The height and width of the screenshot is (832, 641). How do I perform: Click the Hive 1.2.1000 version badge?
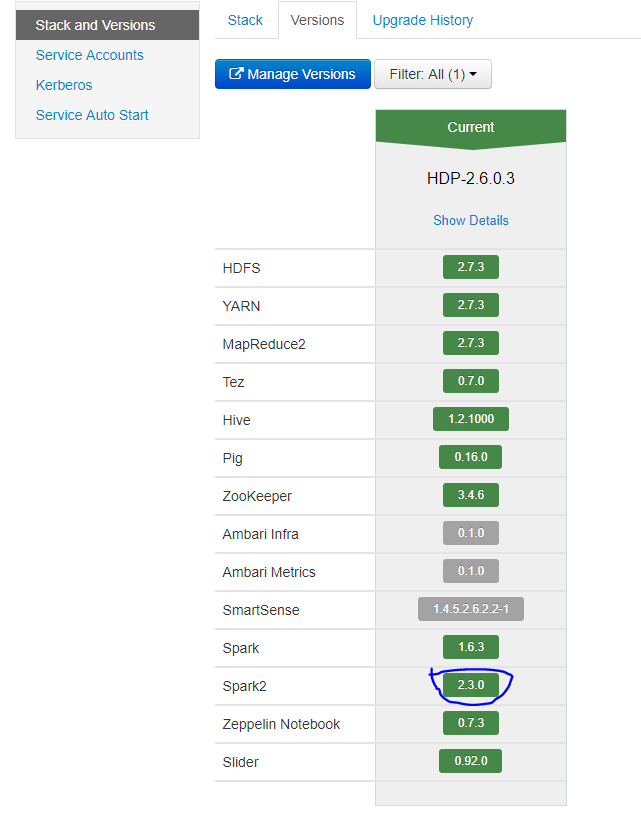point(470,419)
